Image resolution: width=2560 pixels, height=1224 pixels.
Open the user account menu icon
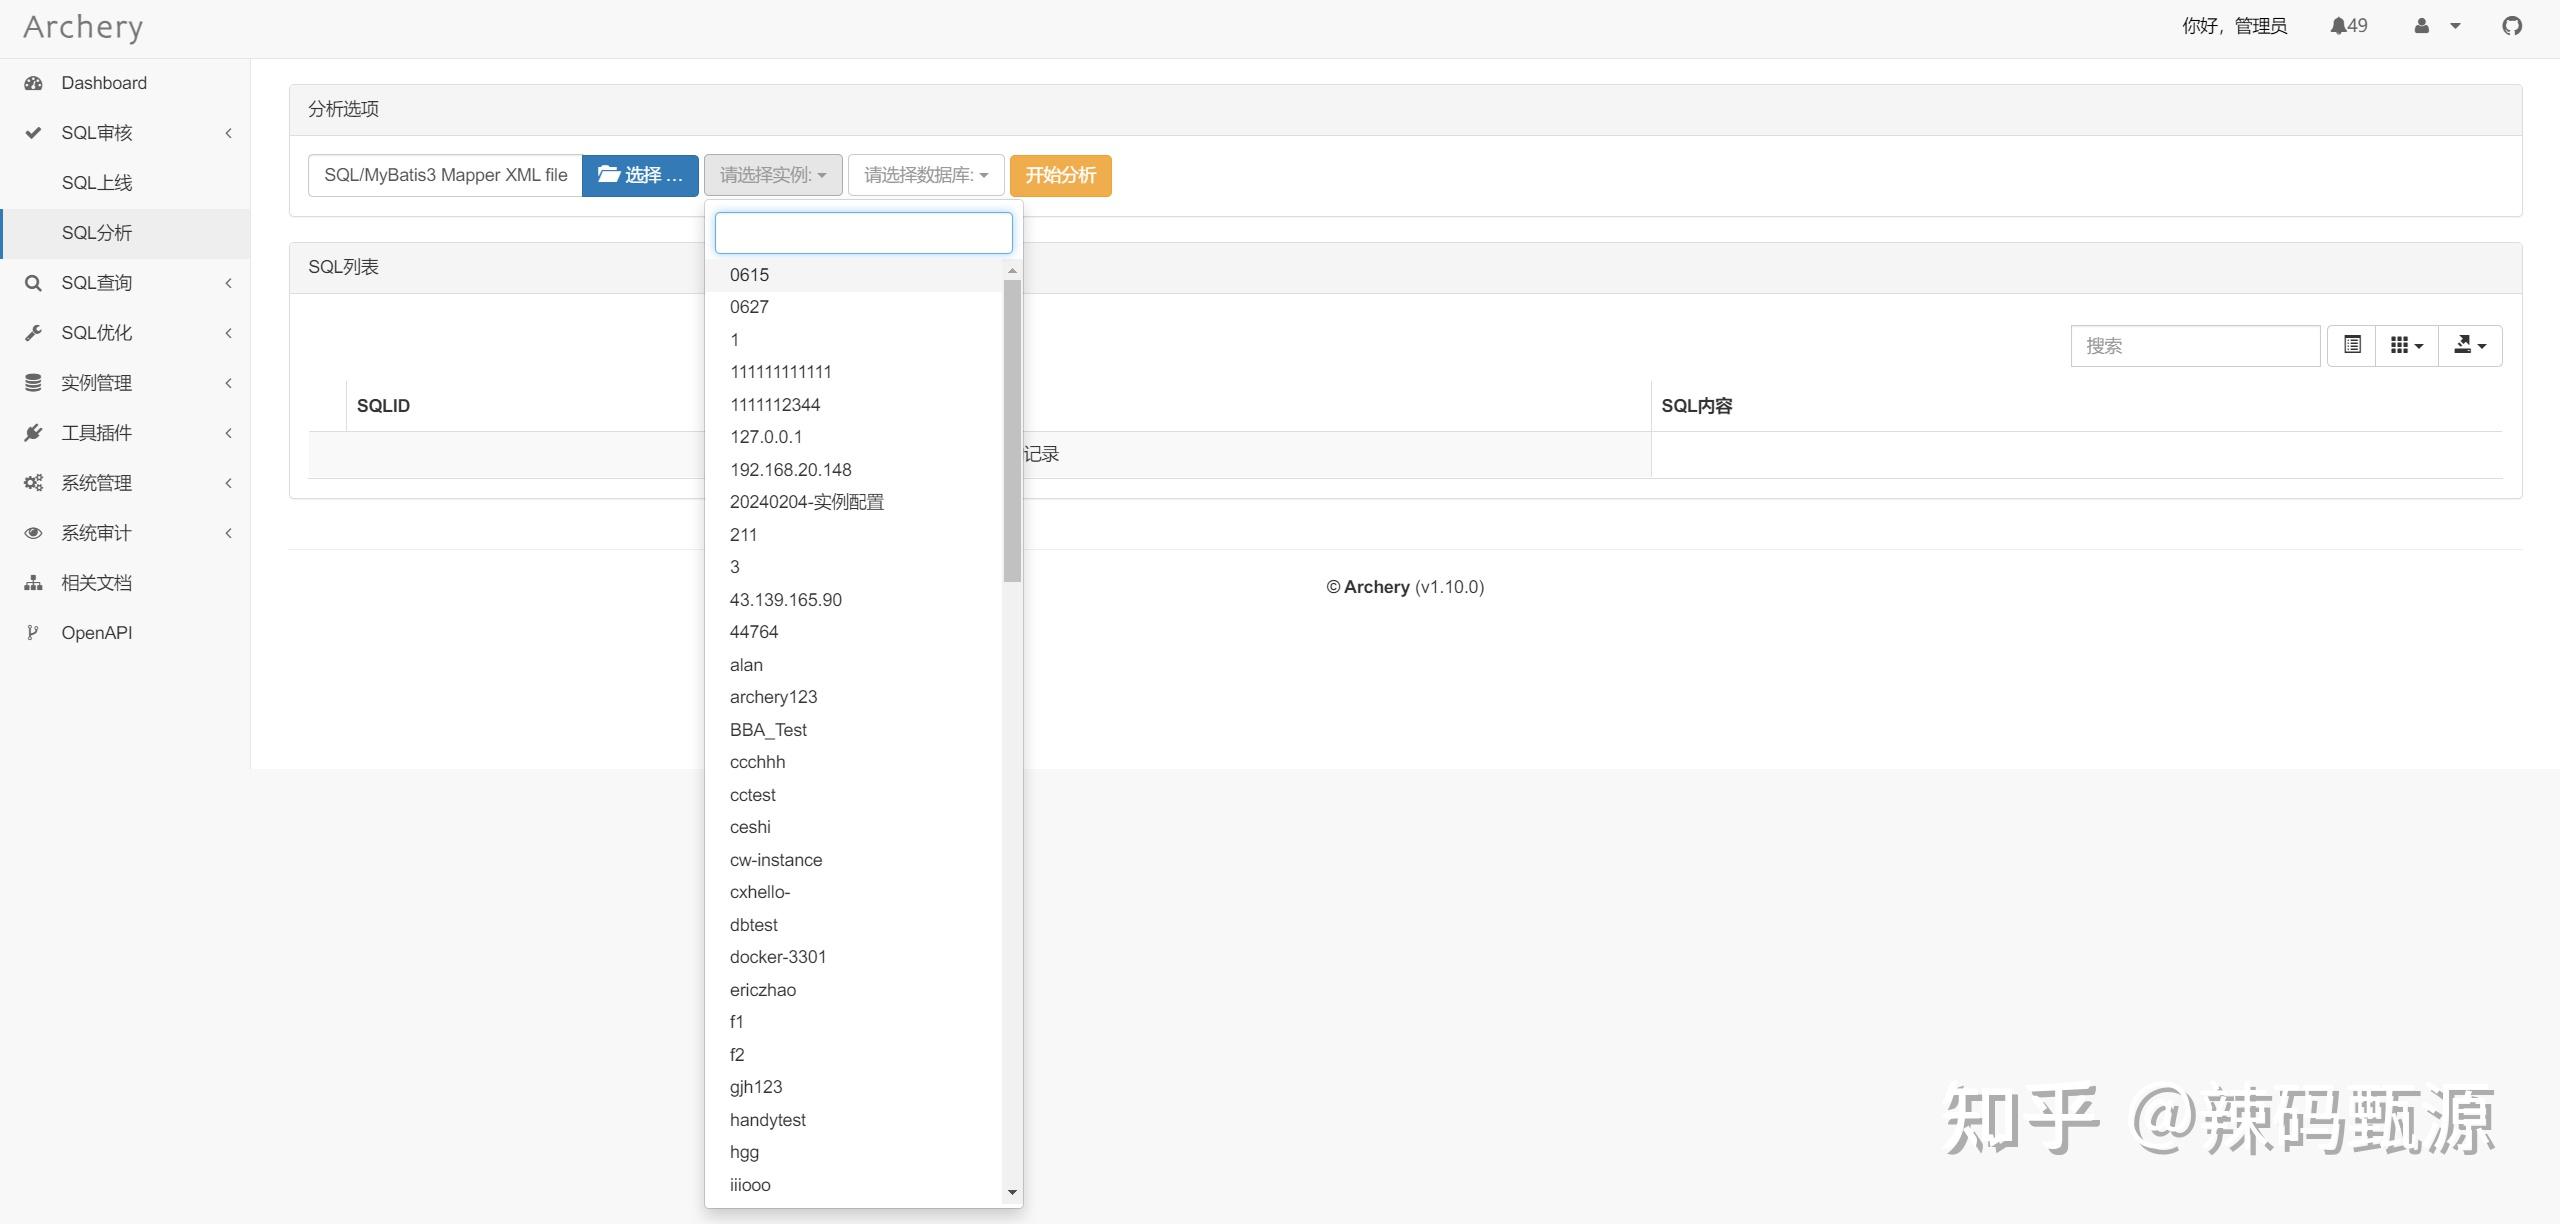pos(2422,26)
